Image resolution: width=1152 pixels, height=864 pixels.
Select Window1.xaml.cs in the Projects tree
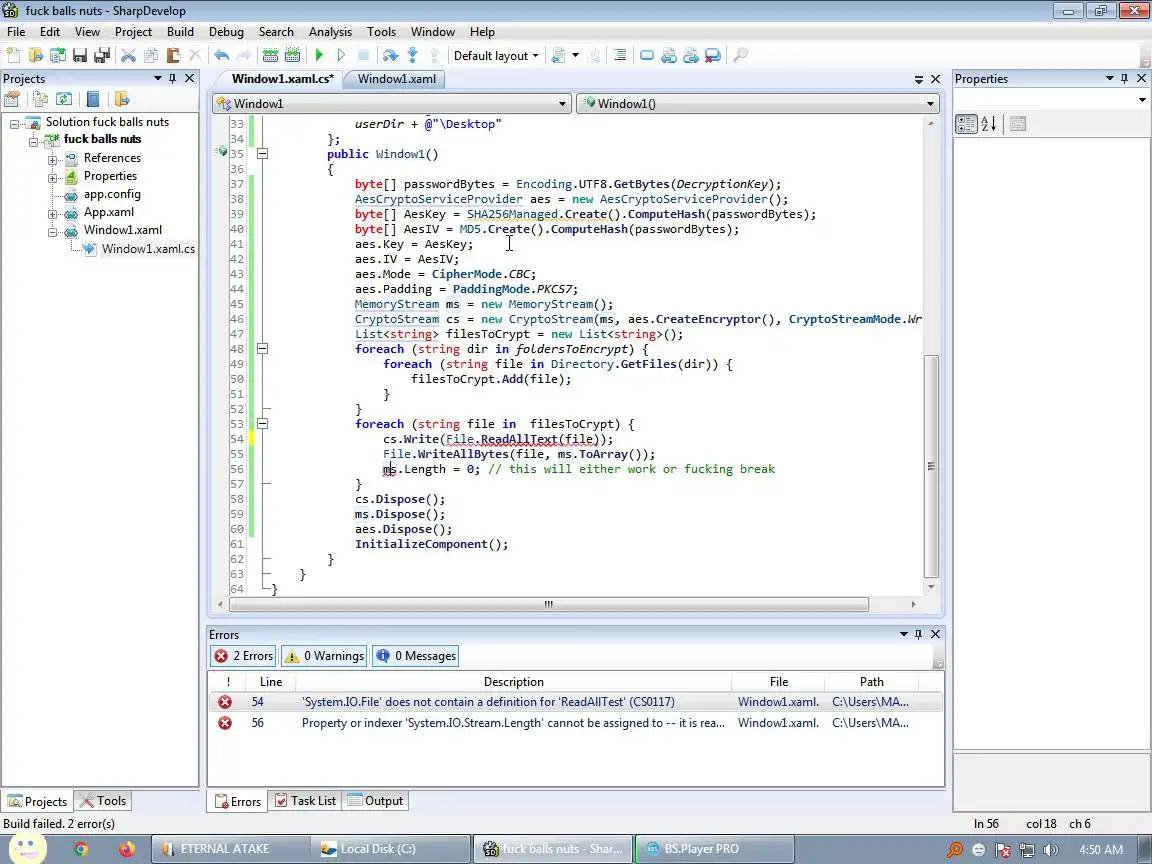coord(148,249)
